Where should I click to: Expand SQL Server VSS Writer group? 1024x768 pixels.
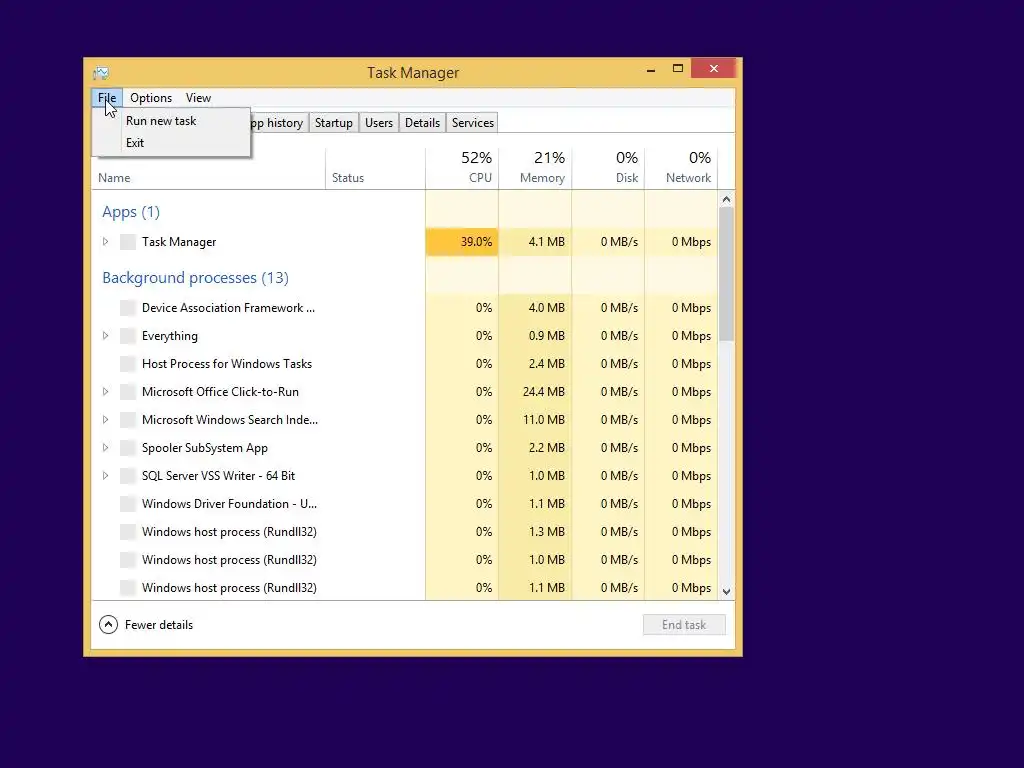[105, 476]
